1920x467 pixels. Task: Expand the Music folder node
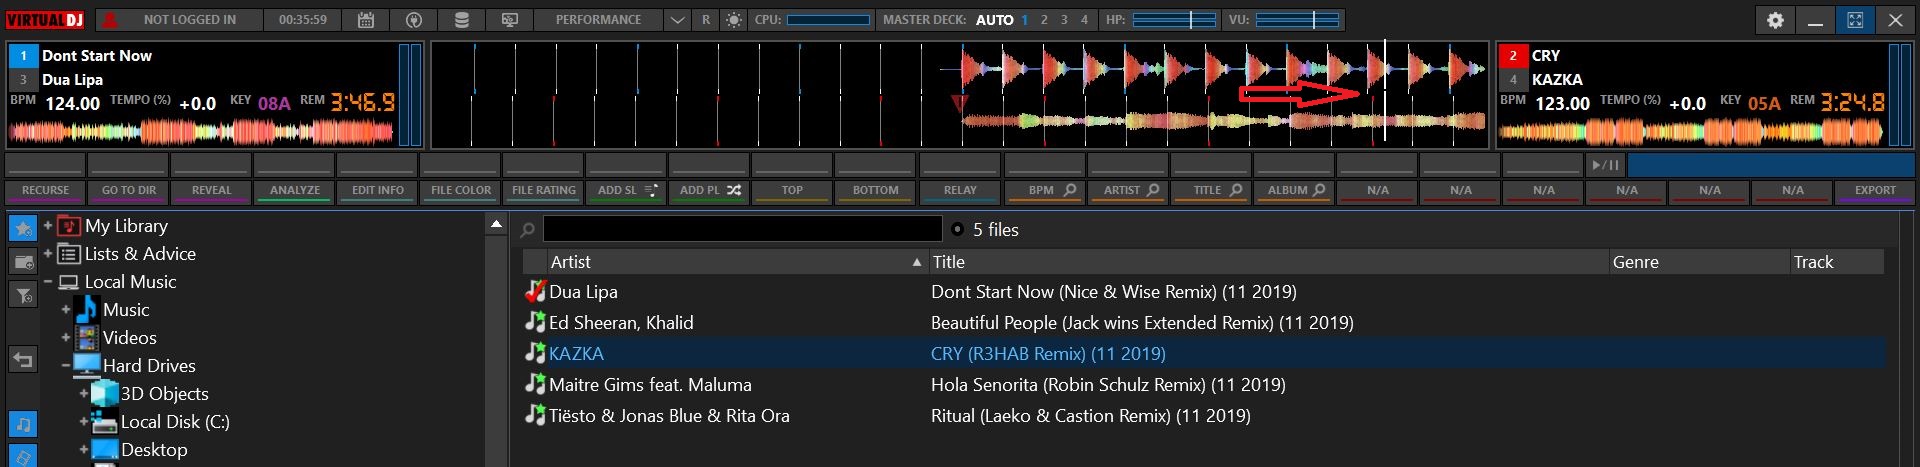coord(66,310)
